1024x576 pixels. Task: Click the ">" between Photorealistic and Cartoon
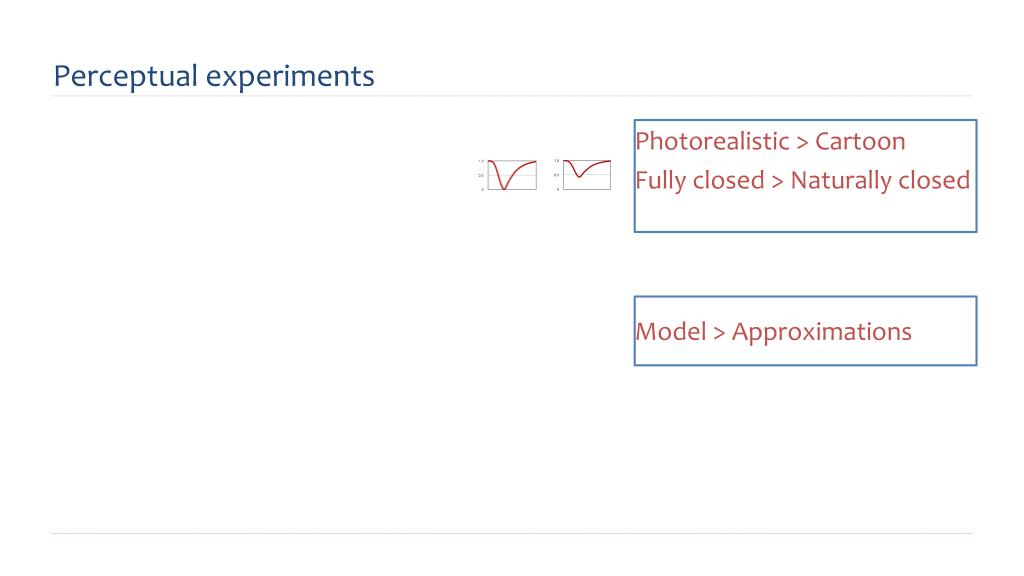coord(803,143)
